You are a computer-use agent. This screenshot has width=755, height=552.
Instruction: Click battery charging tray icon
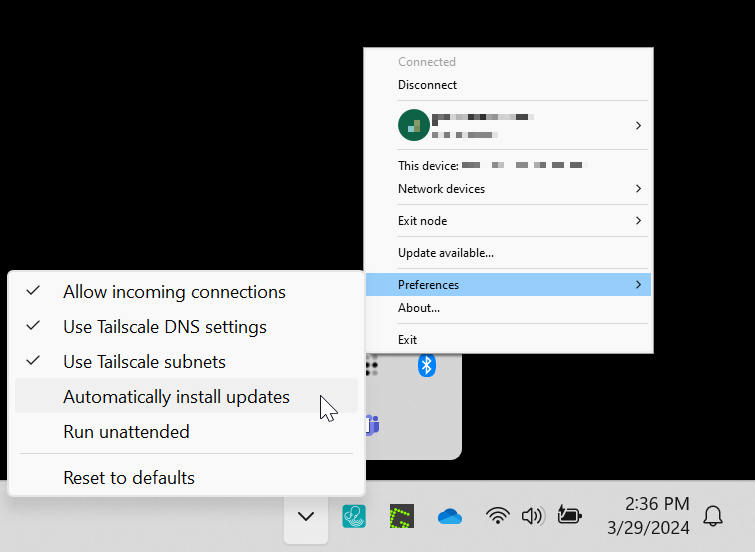point(570,515)
